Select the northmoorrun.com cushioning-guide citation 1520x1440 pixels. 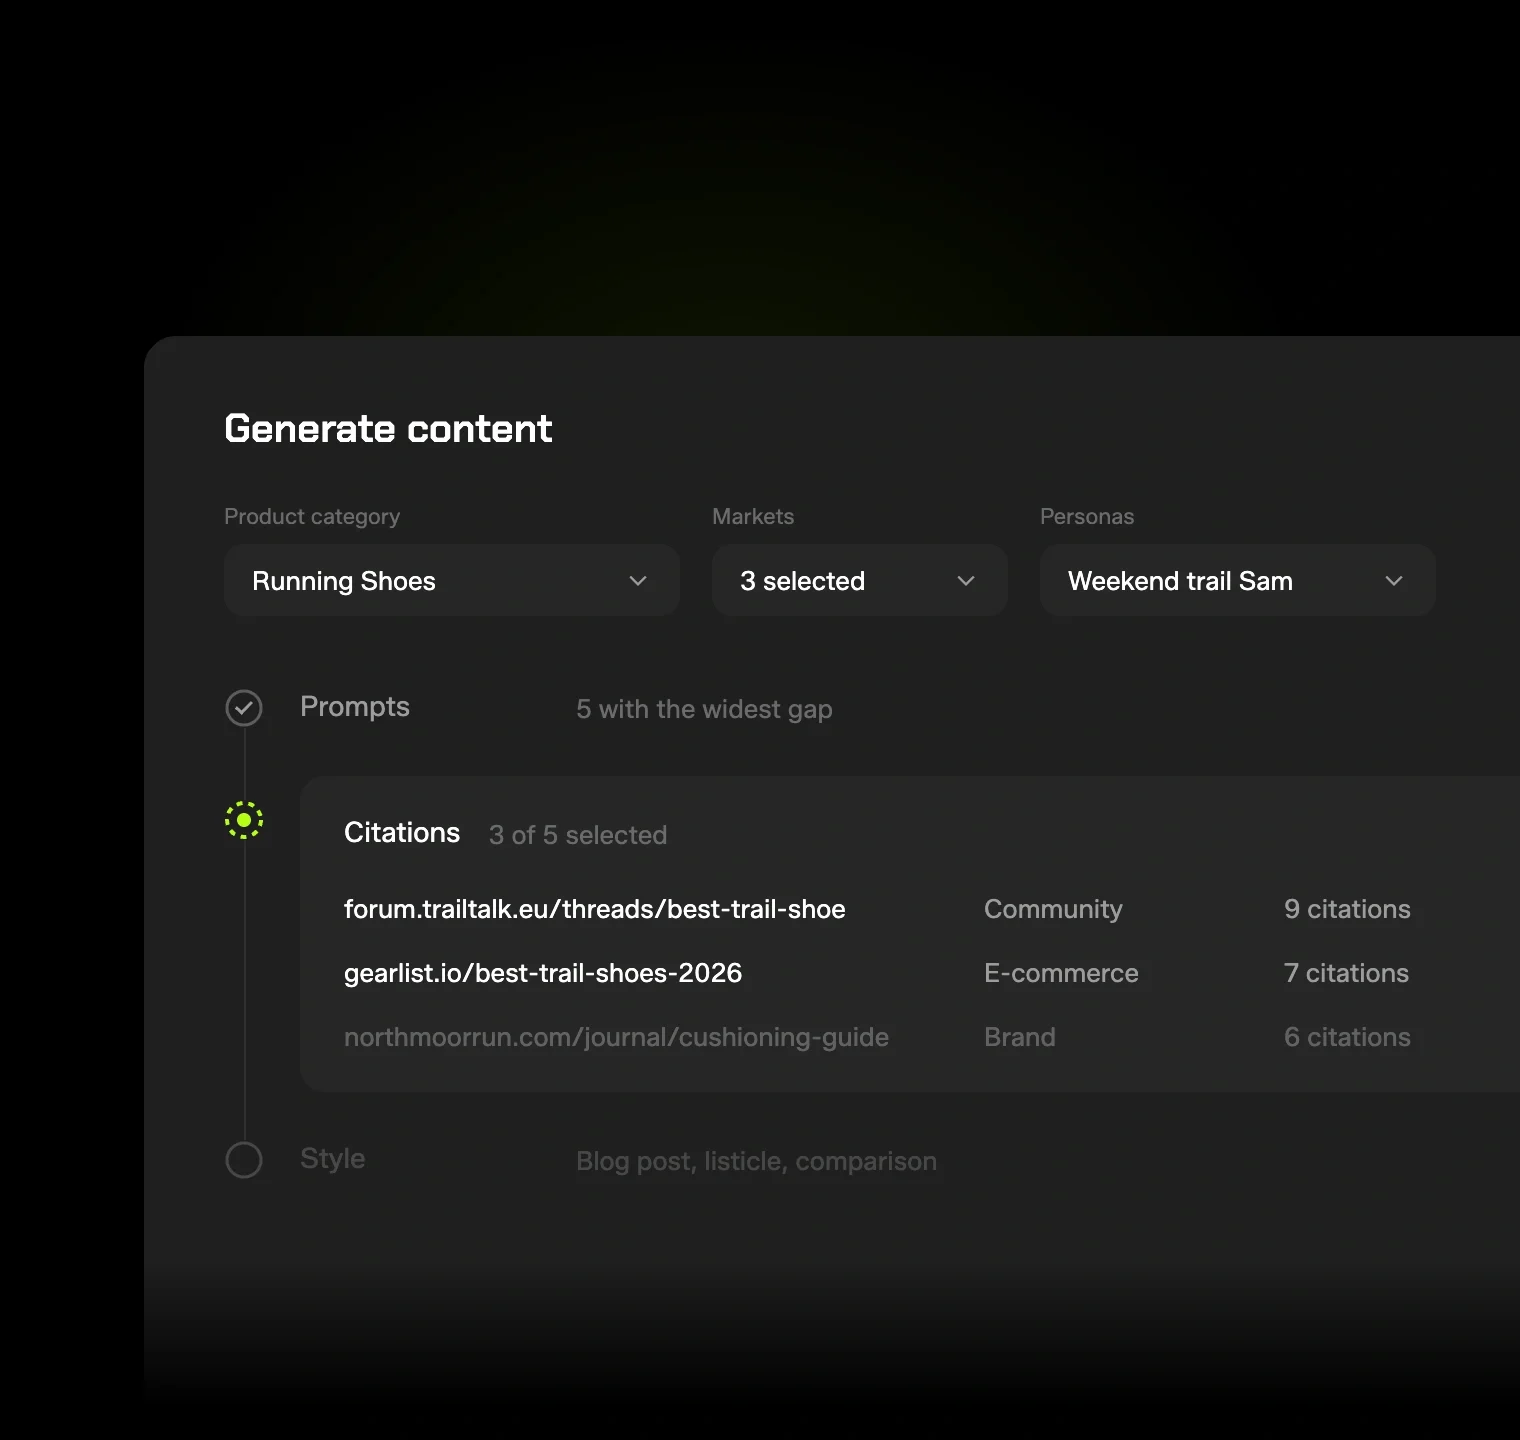click(x=616, y=1037)
